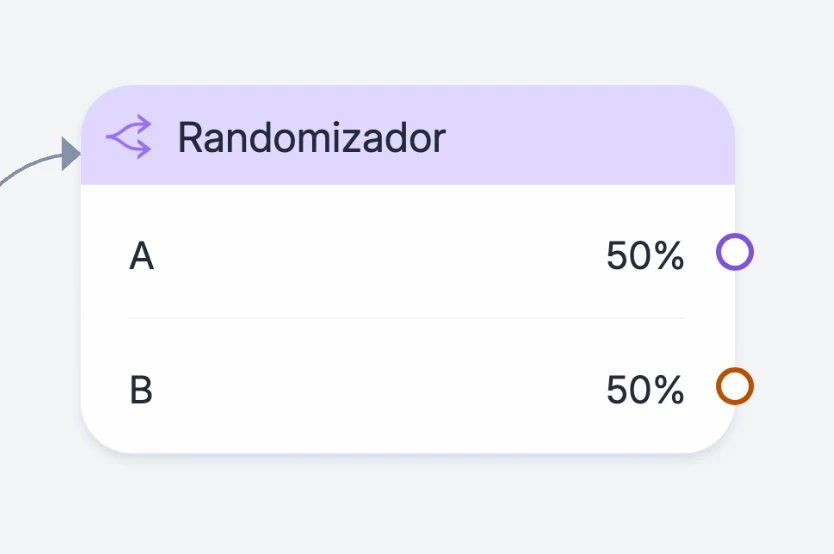834x554 pixels.
Task: Click the purple output port of path A
Action: (734, 252)
